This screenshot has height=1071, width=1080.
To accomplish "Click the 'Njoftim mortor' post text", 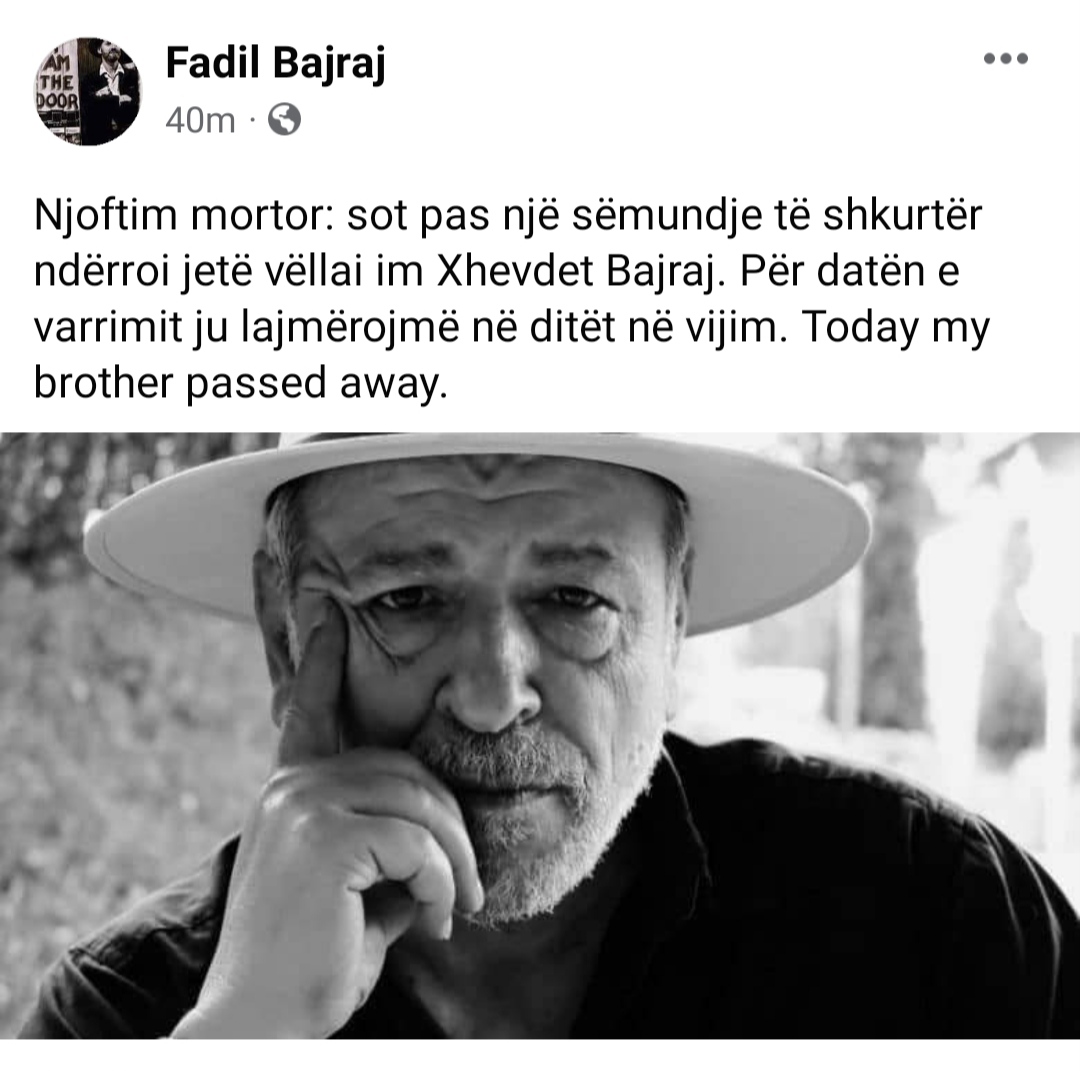I will 513,299.
